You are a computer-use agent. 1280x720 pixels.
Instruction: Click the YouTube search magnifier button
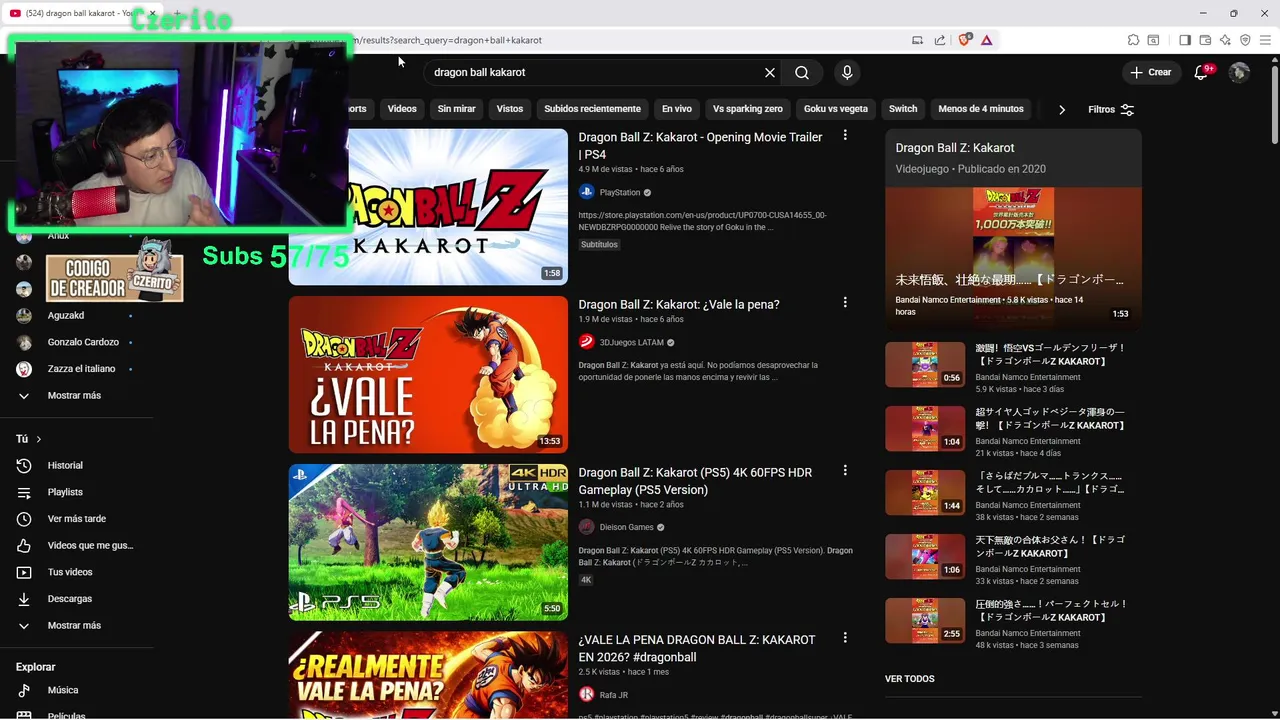click(x=802, y=72)
